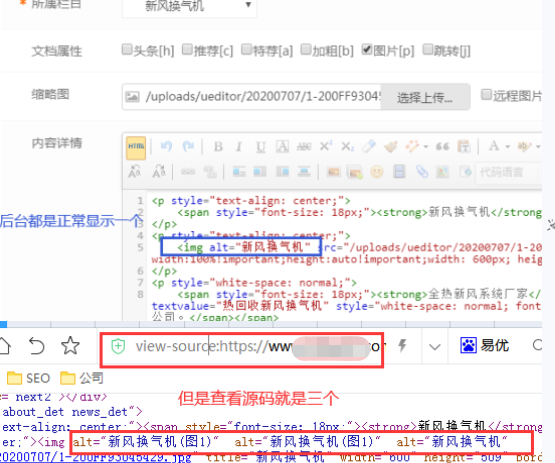555x463 pixels.
Task: Insert emoticon using the smiley icon
Action: pyautogui.click(x=377, y=172)
